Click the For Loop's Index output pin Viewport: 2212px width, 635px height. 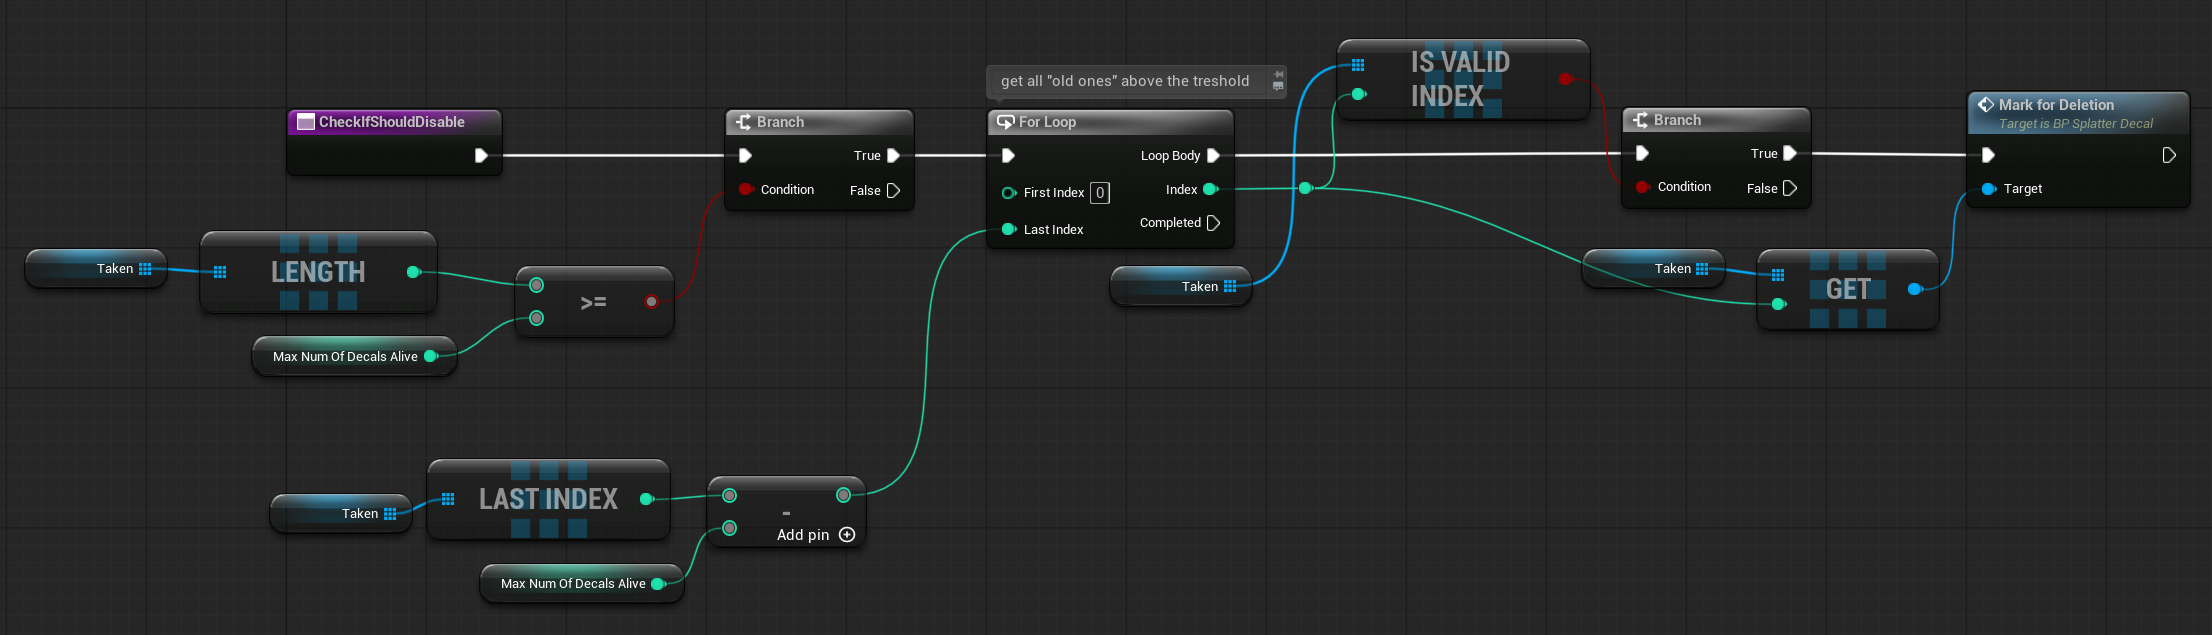pos(1209,189)
